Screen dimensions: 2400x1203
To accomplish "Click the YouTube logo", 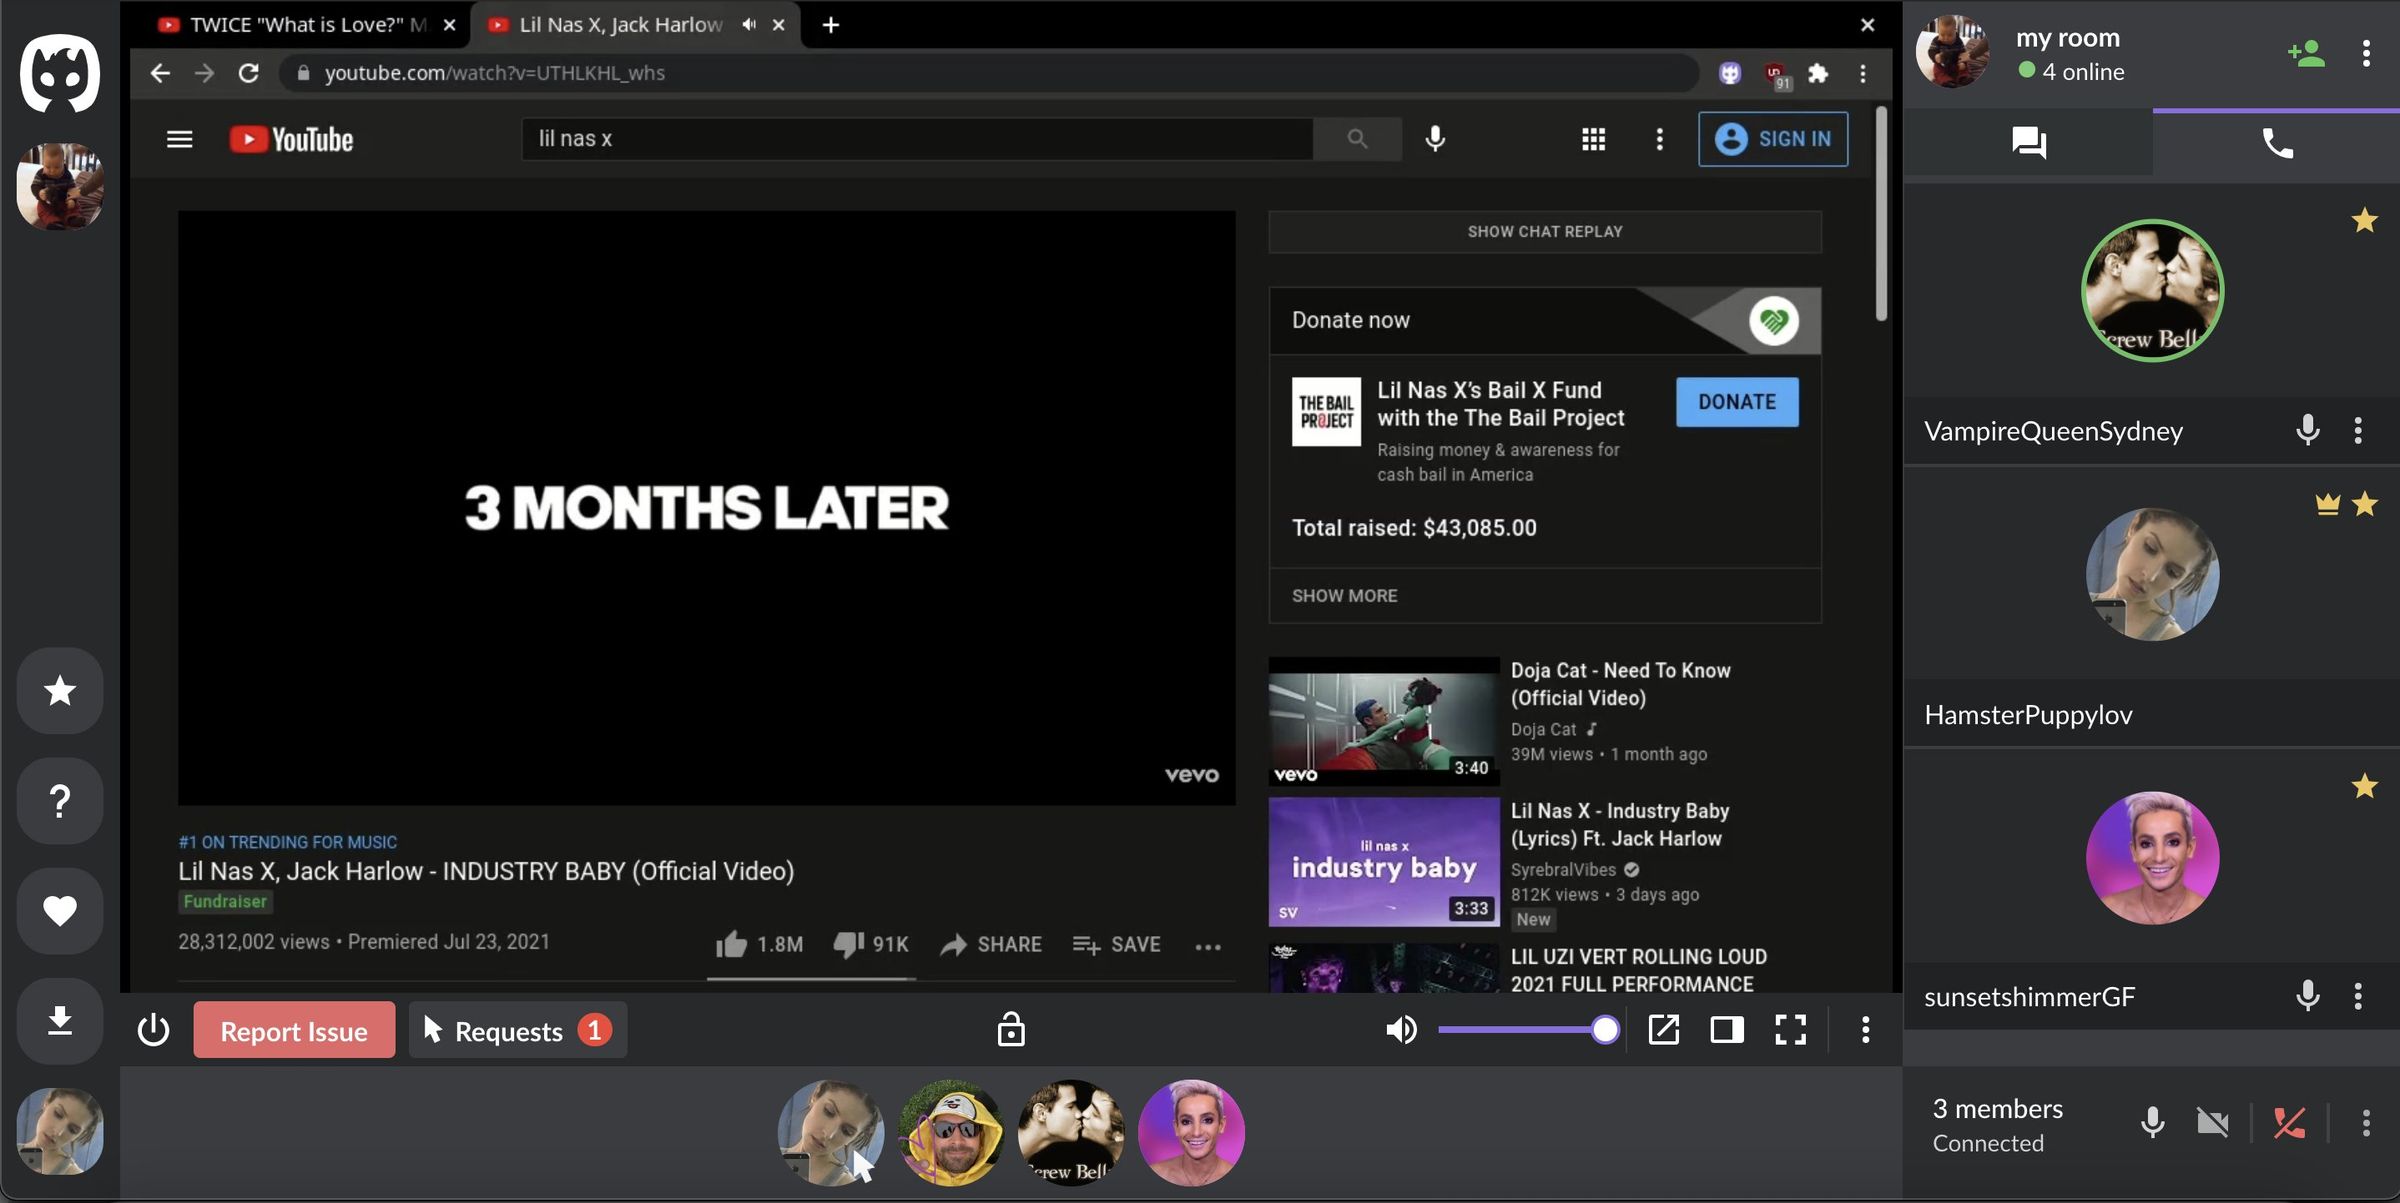I will 291,139.
